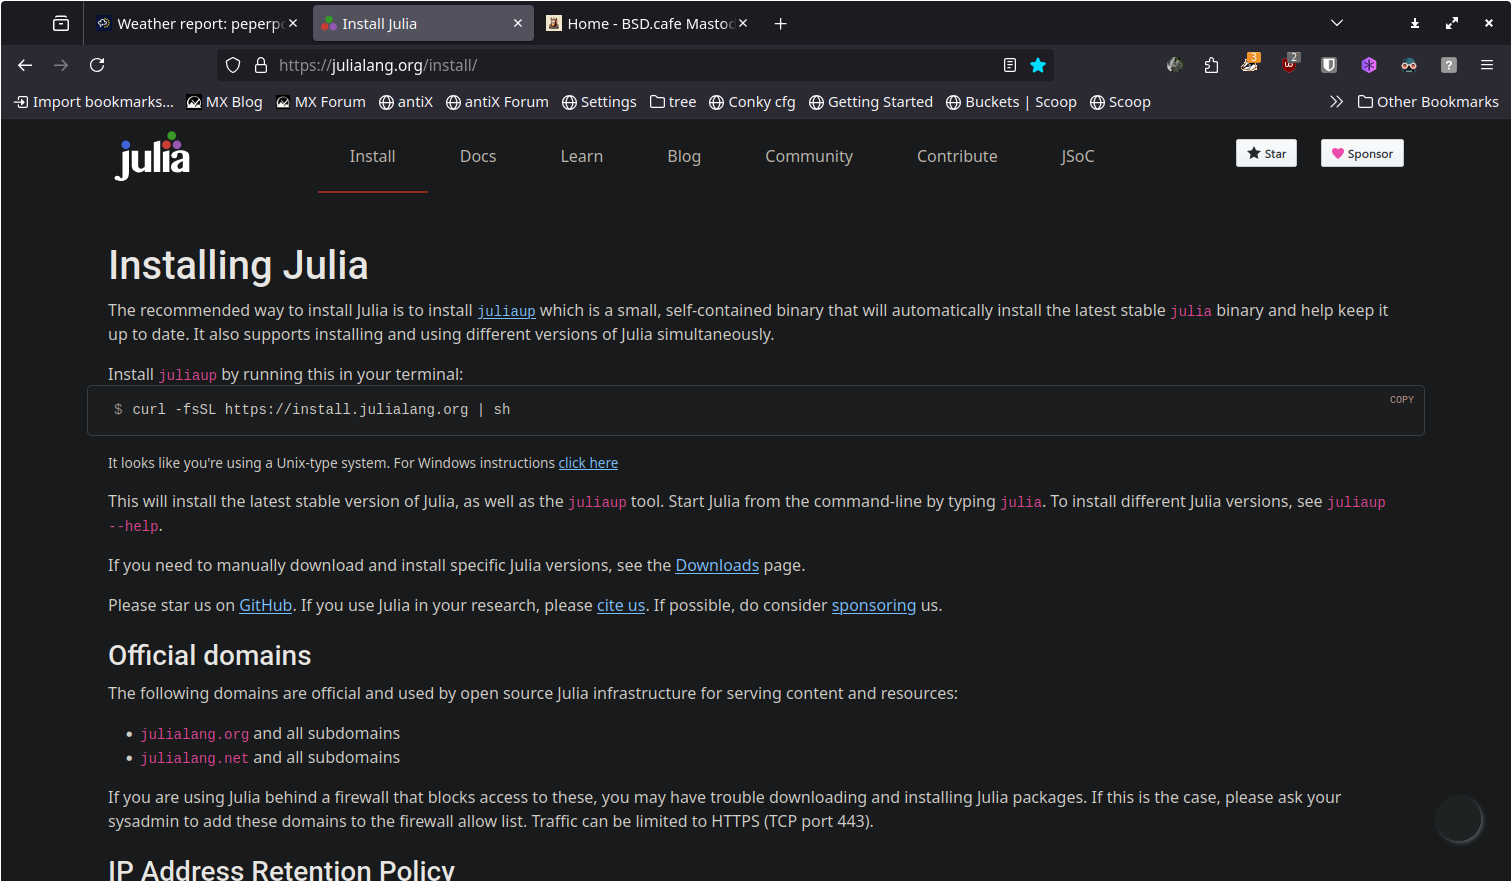Image resolution: width=1512 pixels, height=882 pixels.
Task: Open the hamburger application menu
Action: point(1487,65)
